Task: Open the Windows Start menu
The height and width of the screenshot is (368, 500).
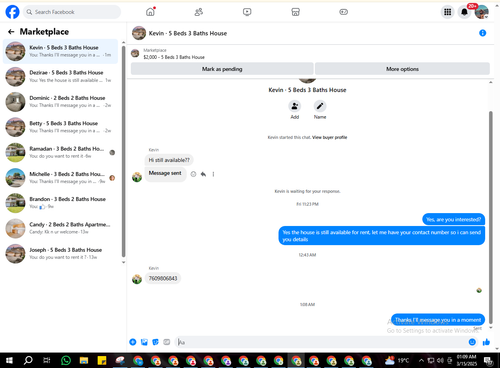Action: [x=9, y=360]
